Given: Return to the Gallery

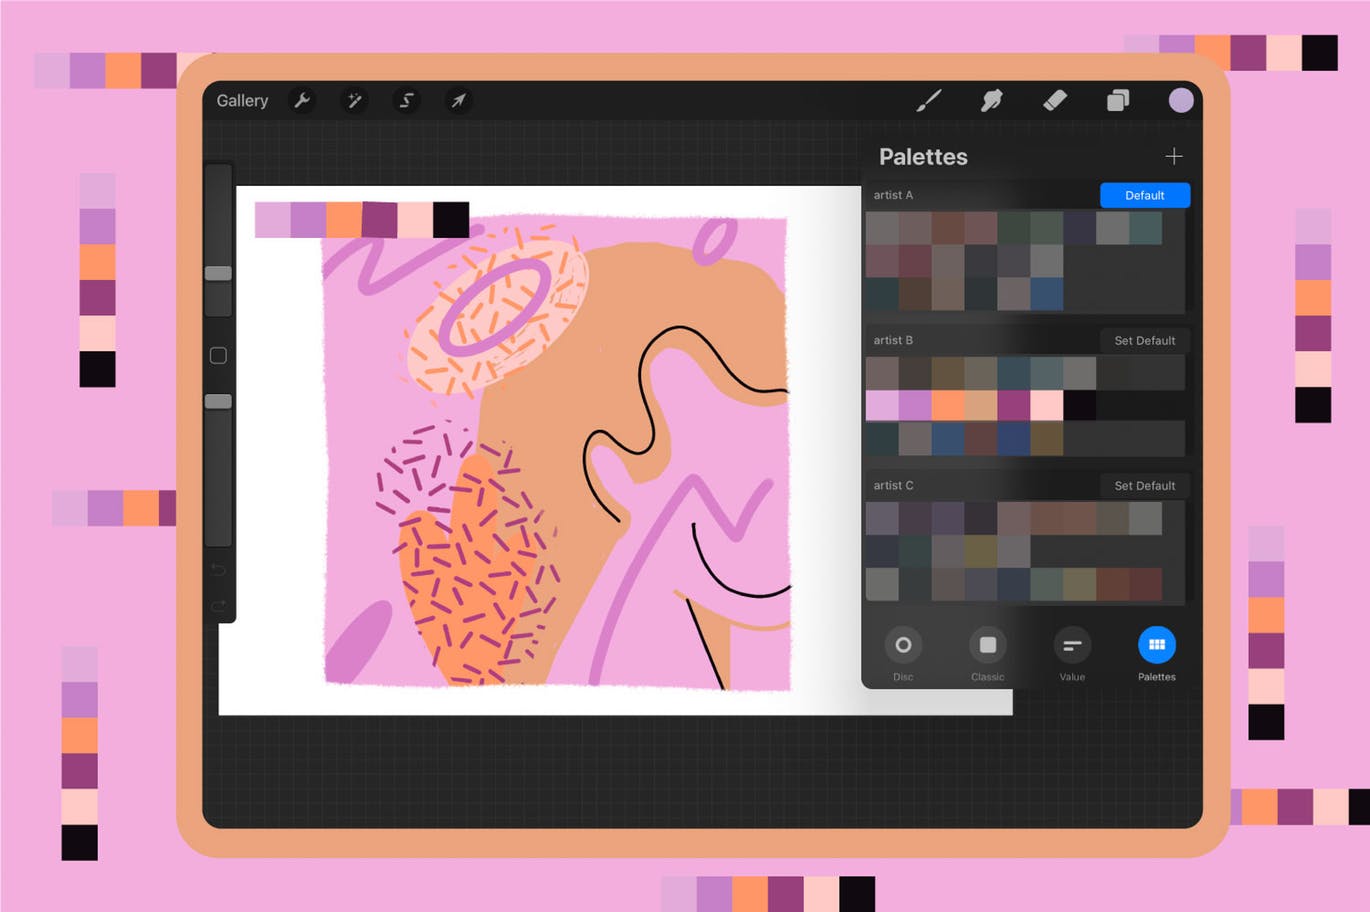Looking at the screenshot, I should click(x=242, y=100).
